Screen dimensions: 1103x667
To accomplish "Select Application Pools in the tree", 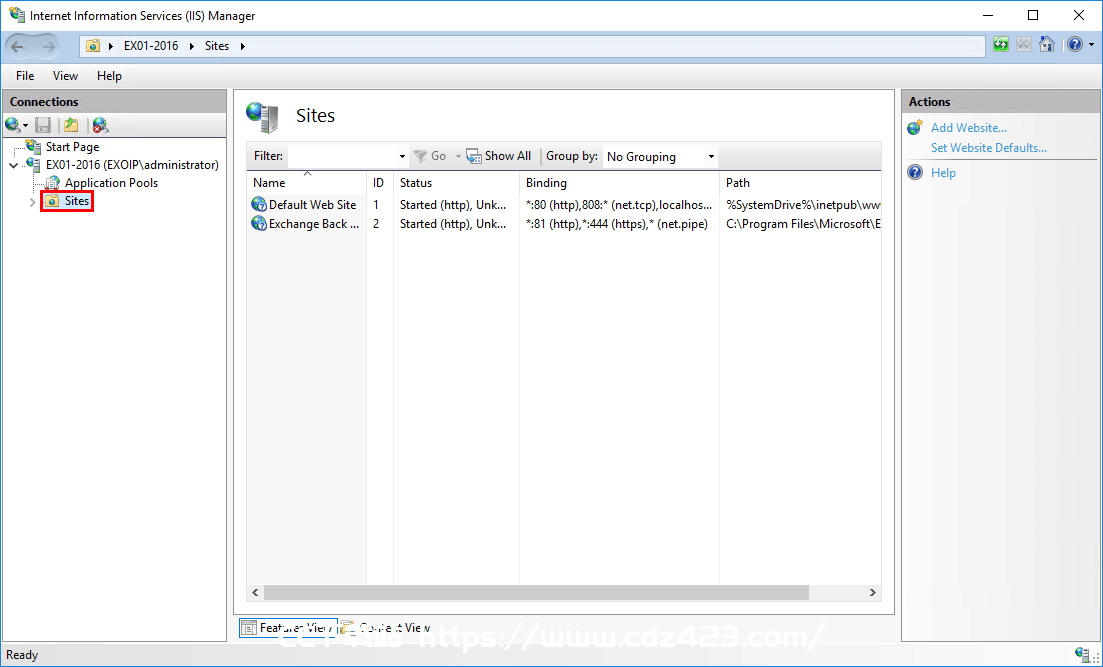I will click(111, 183).
